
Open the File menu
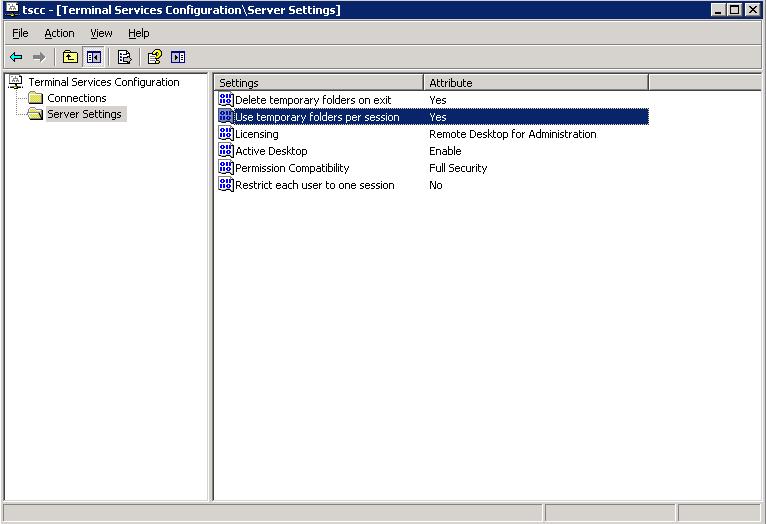20,33
